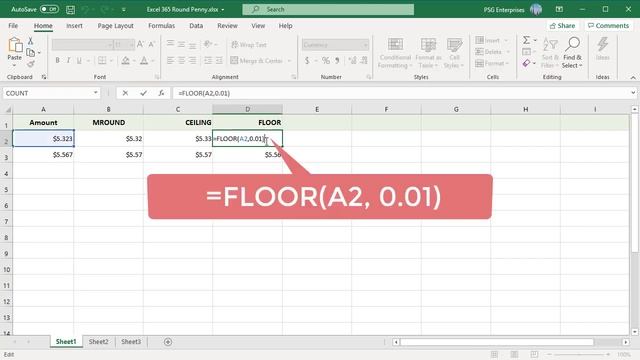The width and height of the screenshot is (640, 360).
Task: Click the Fill Color bucket
Action: click(126, 61)
